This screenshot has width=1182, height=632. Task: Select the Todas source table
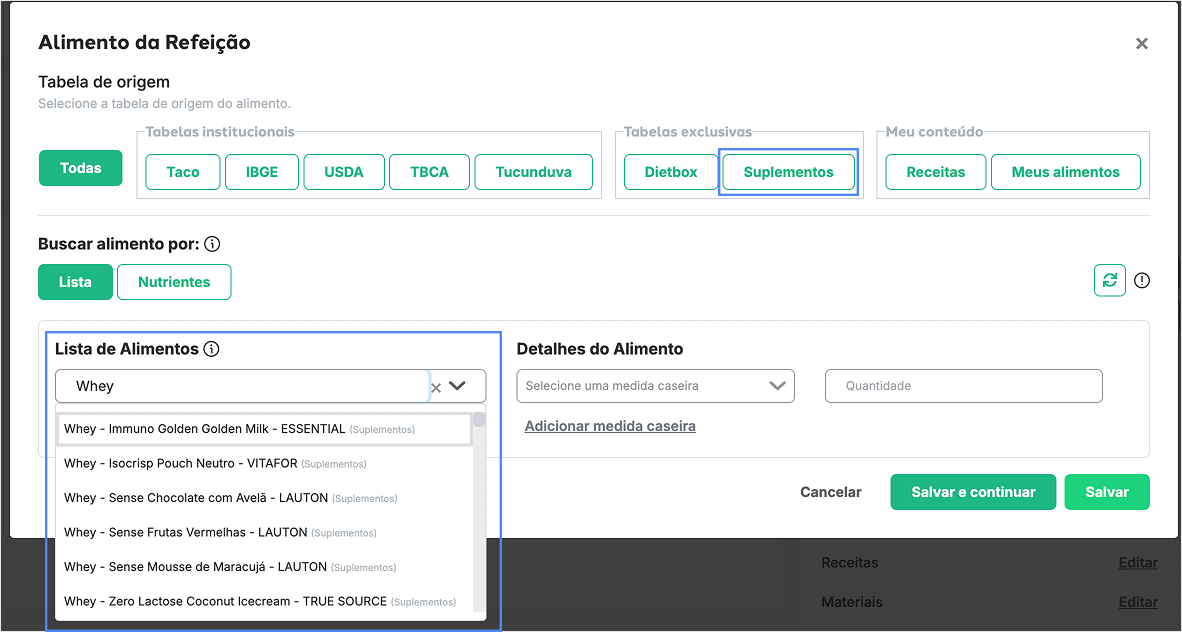click(80, 168)
